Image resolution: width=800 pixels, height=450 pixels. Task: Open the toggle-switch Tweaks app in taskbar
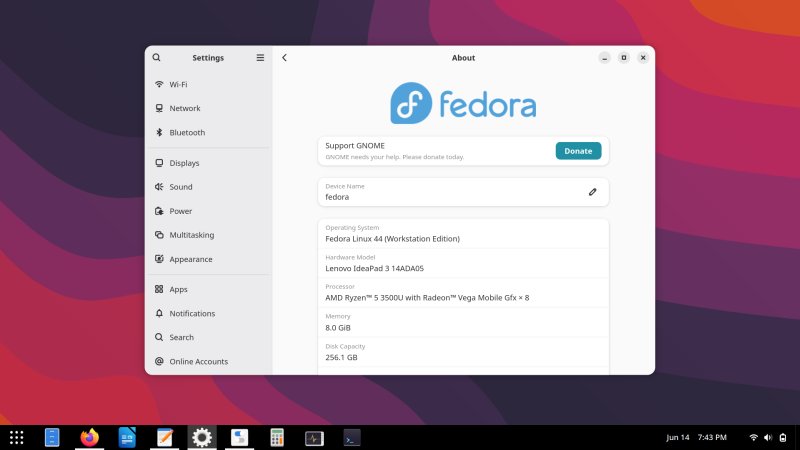tap(239, 437)
